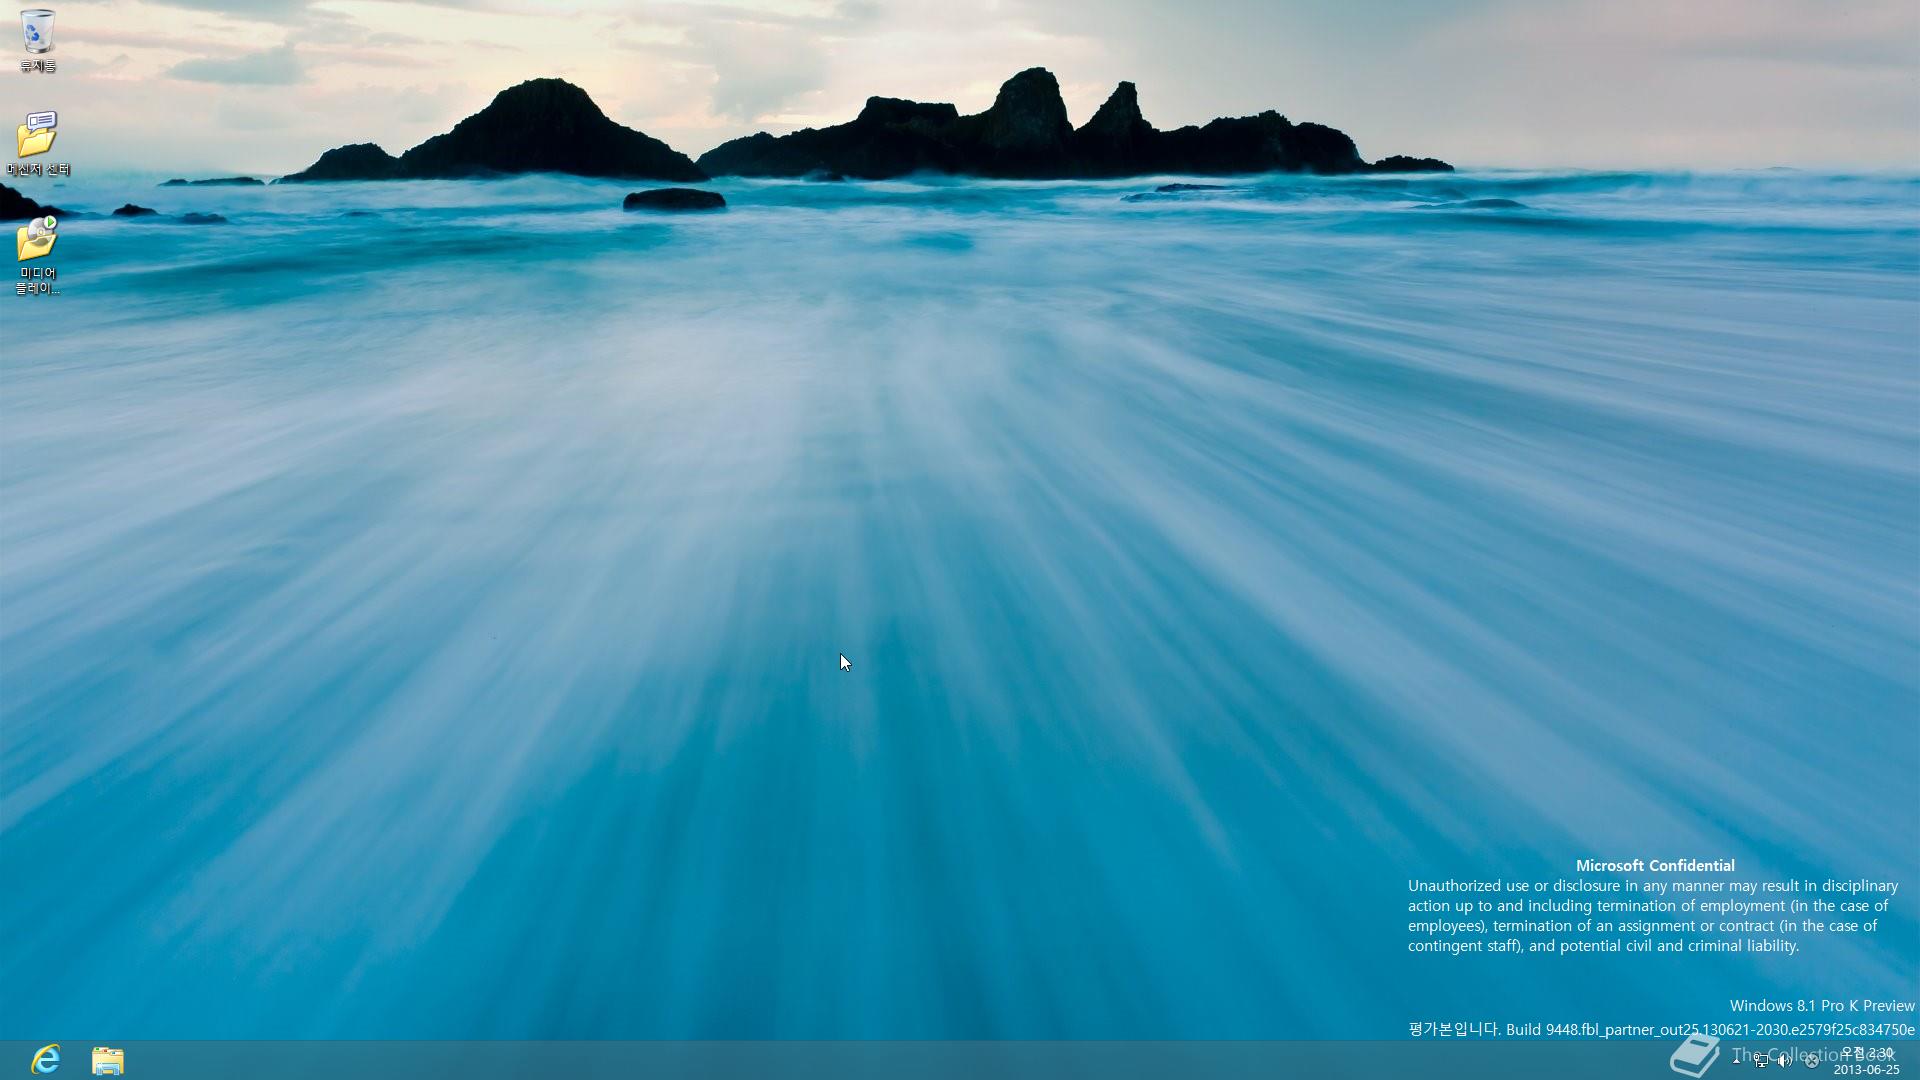This screenshot has width=1920, height=1080.
Task: Click the network status tray icon
Action: click(1760, 1061)
